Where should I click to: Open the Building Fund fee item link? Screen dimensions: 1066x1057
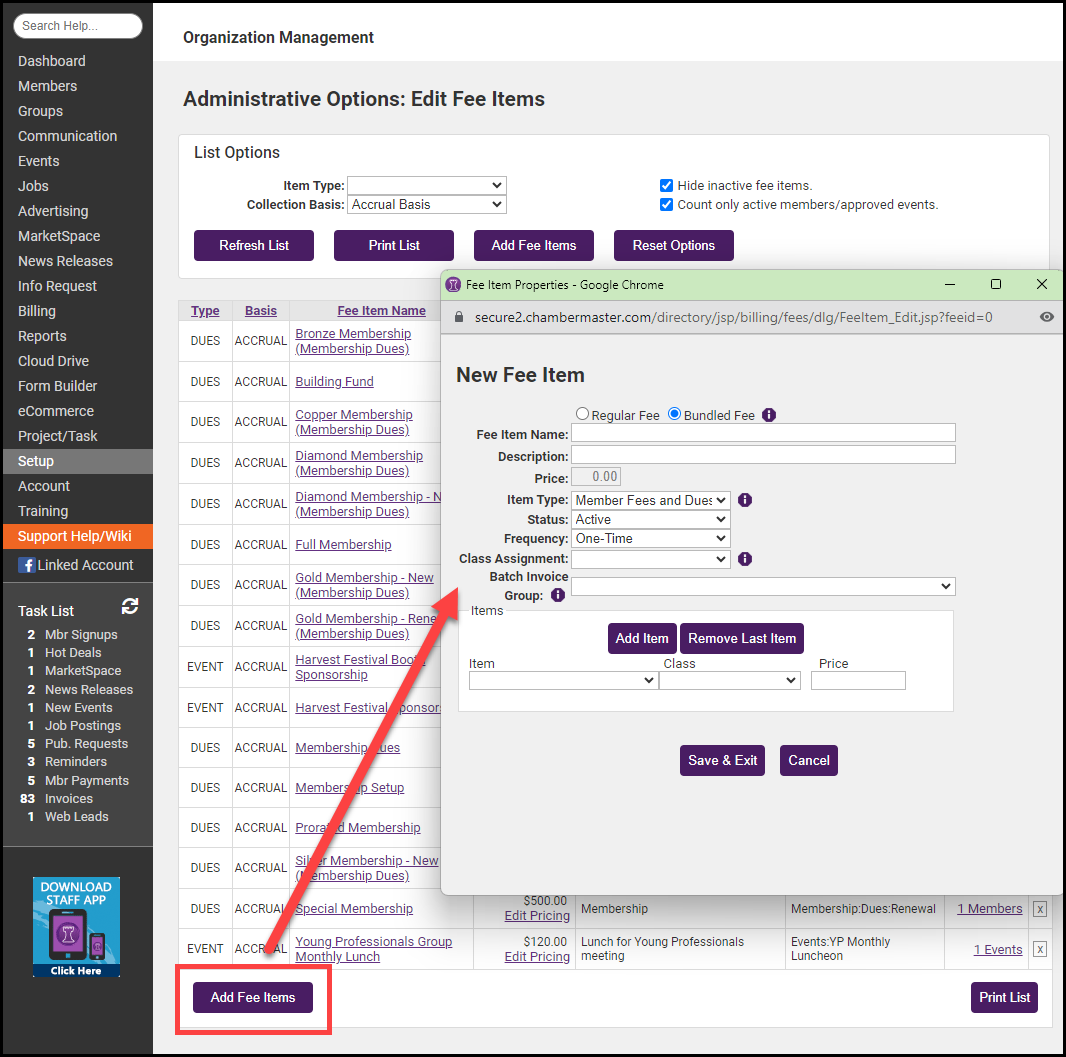[x=334, y=381]
